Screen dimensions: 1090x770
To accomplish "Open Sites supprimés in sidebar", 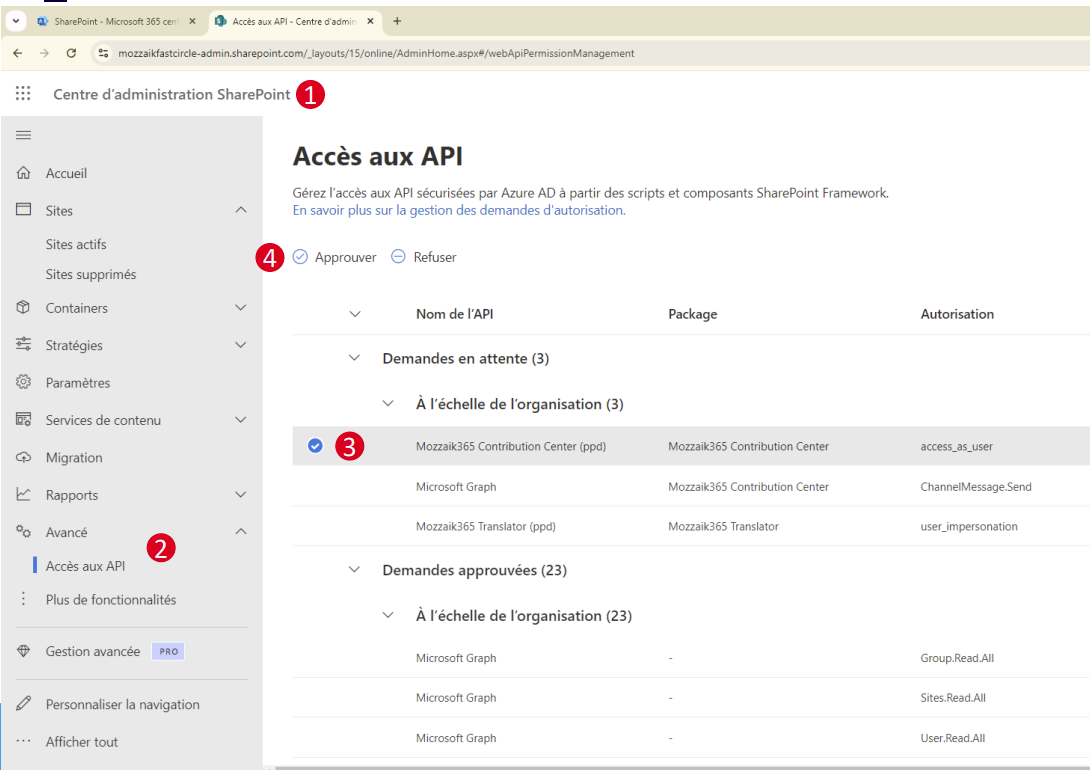I will pos(91,274).
